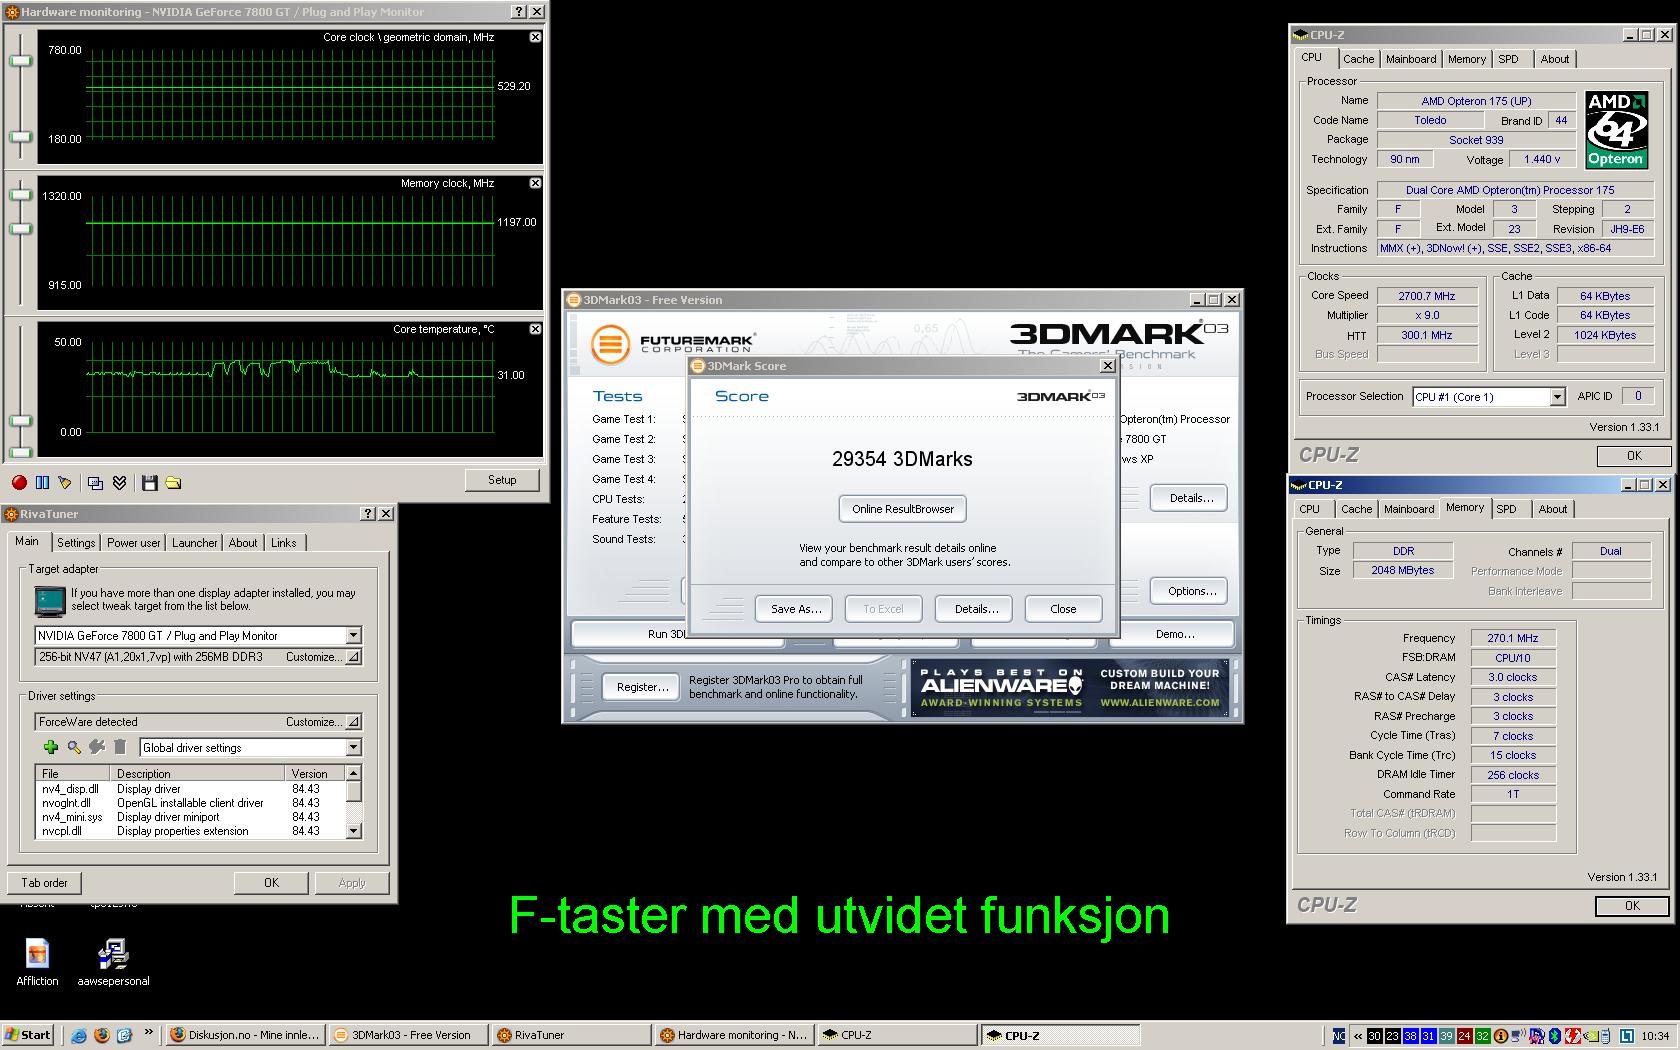Viewport: 1680px width, 1050px height.
Task: Click Tab order button in RivaTuner
Action: pyautogui.click(x=44, y=883)
